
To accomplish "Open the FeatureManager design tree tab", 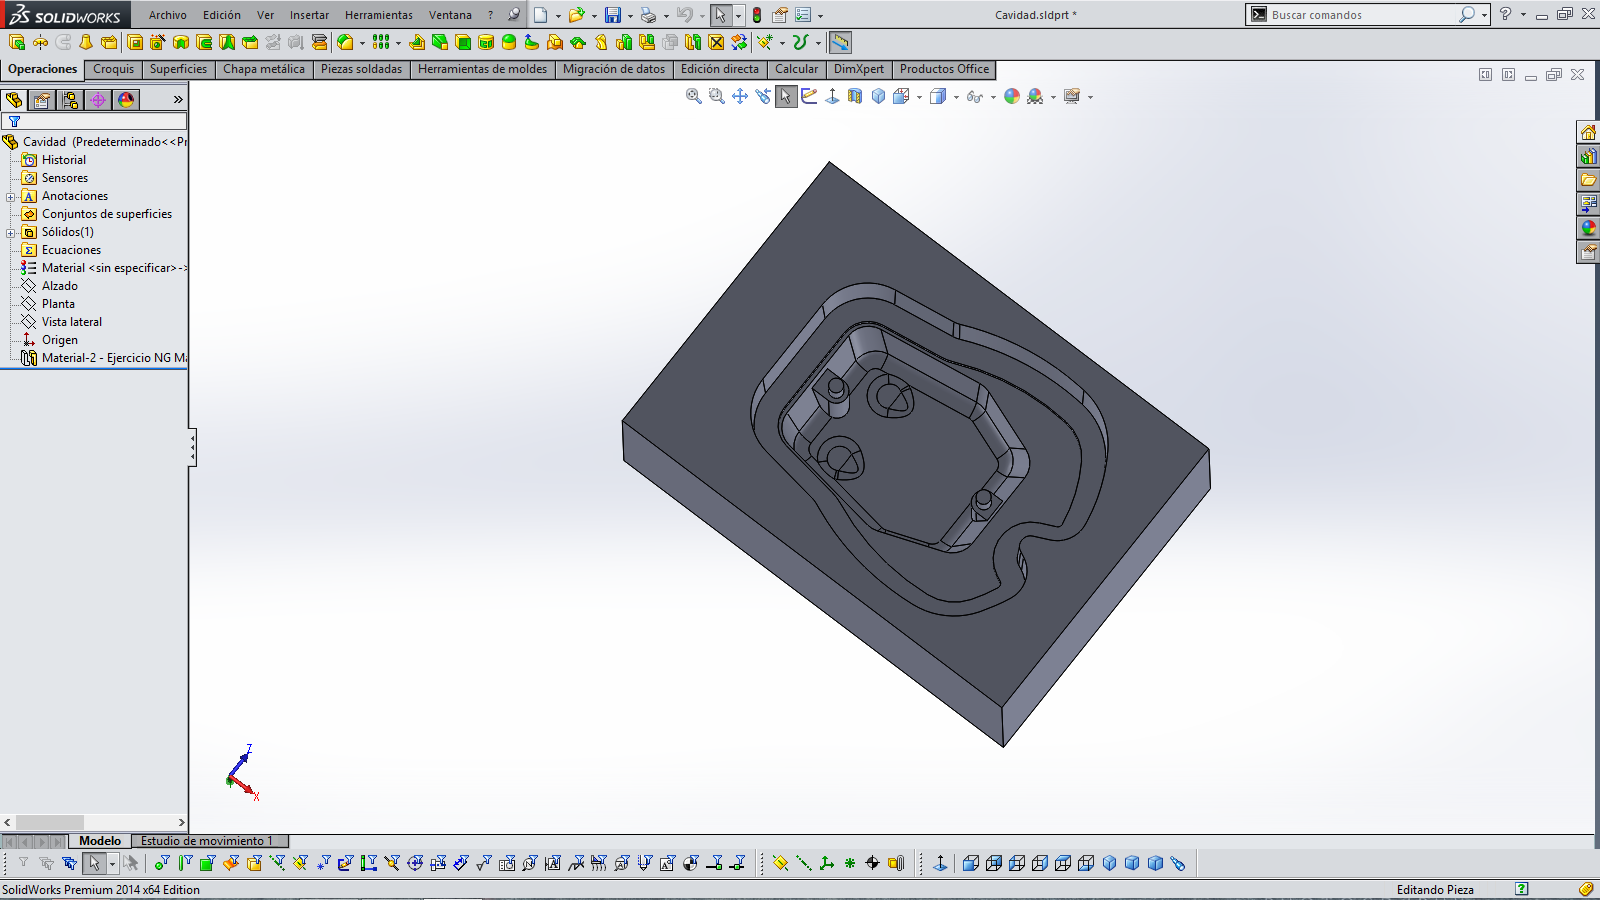I will (14, 100).
